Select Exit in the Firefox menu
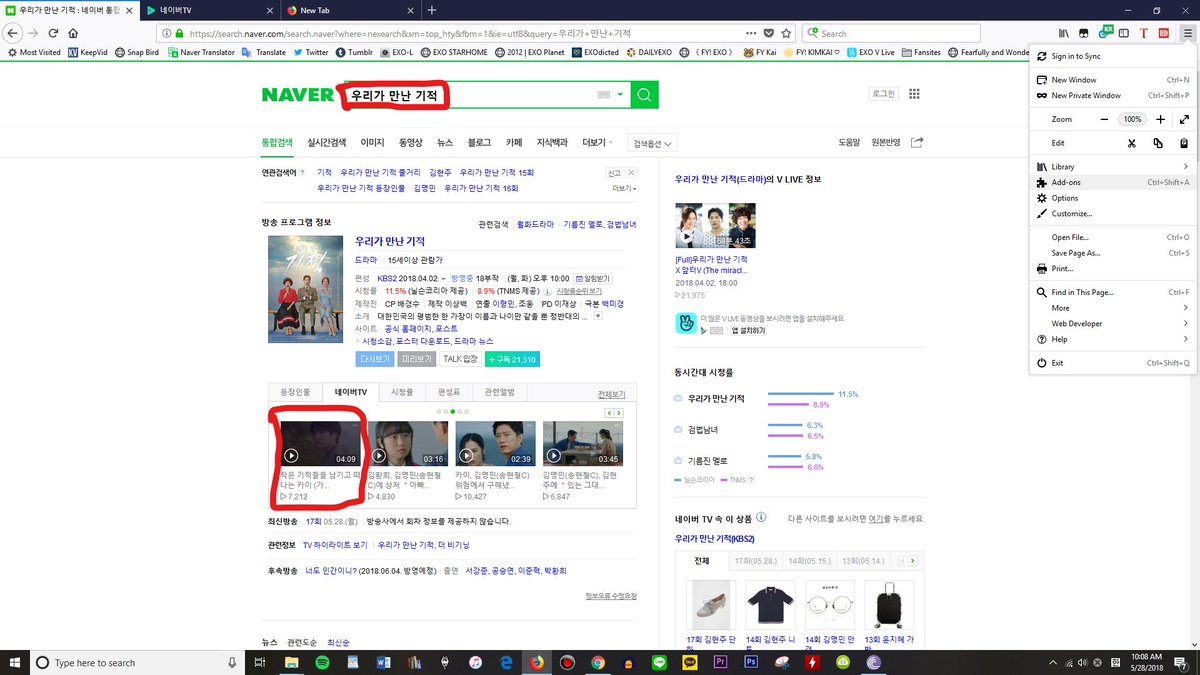 coord(1114,363)
